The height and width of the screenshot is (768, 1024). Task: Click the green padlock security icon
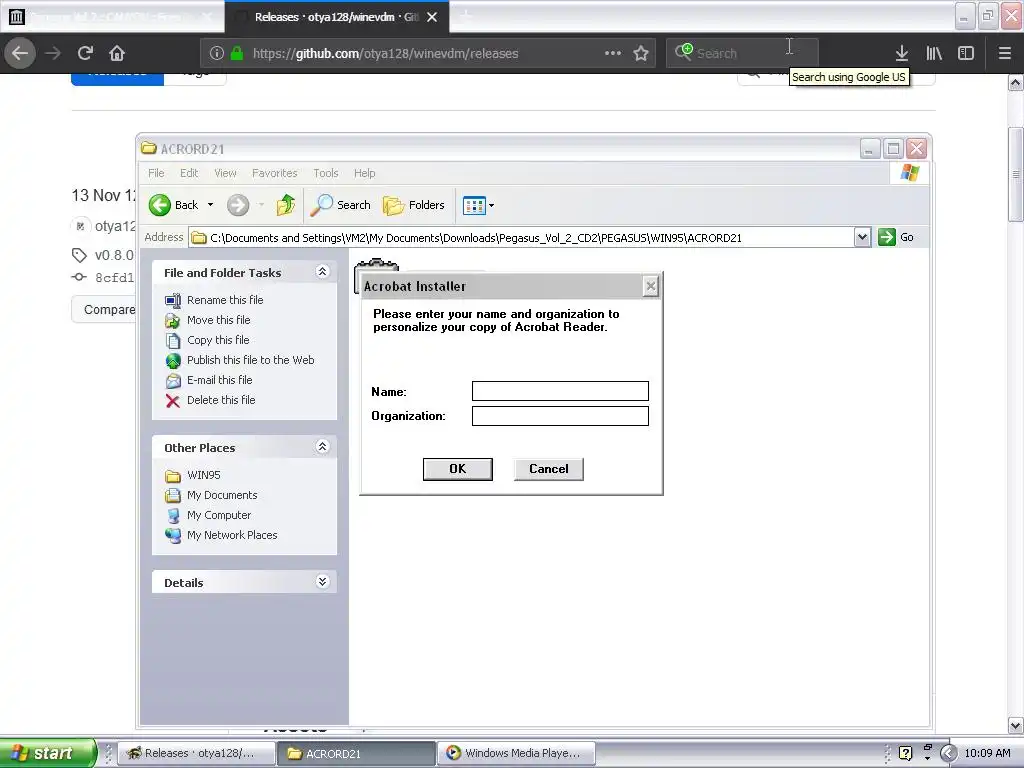click(237, 53)
